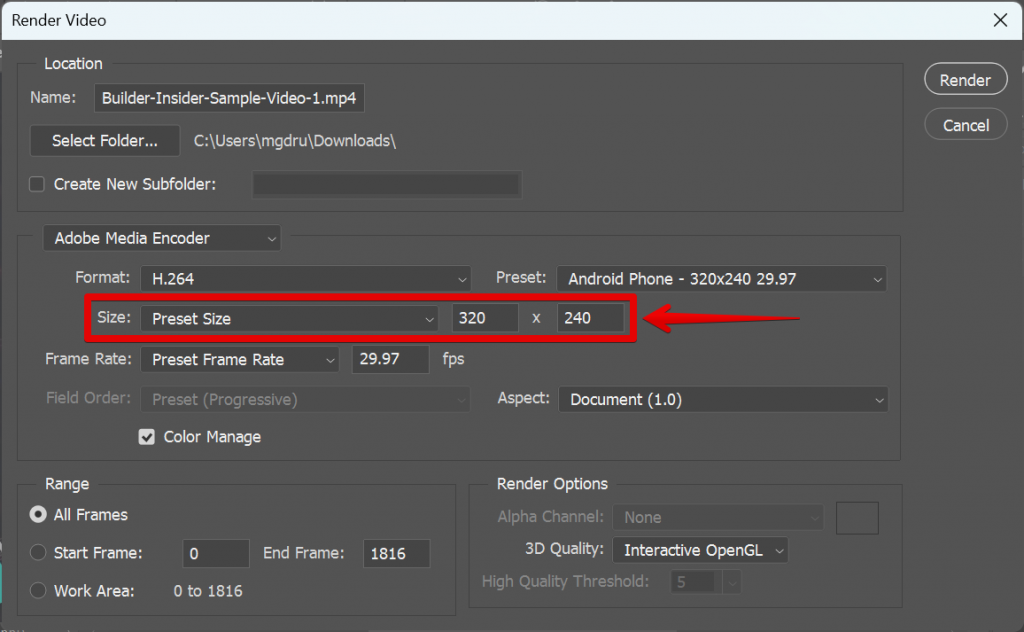The width and height of the screenshot is (1024, 632).
Task: Expand the Format H.264 dropdown
Action: click(x=305, y=279)
